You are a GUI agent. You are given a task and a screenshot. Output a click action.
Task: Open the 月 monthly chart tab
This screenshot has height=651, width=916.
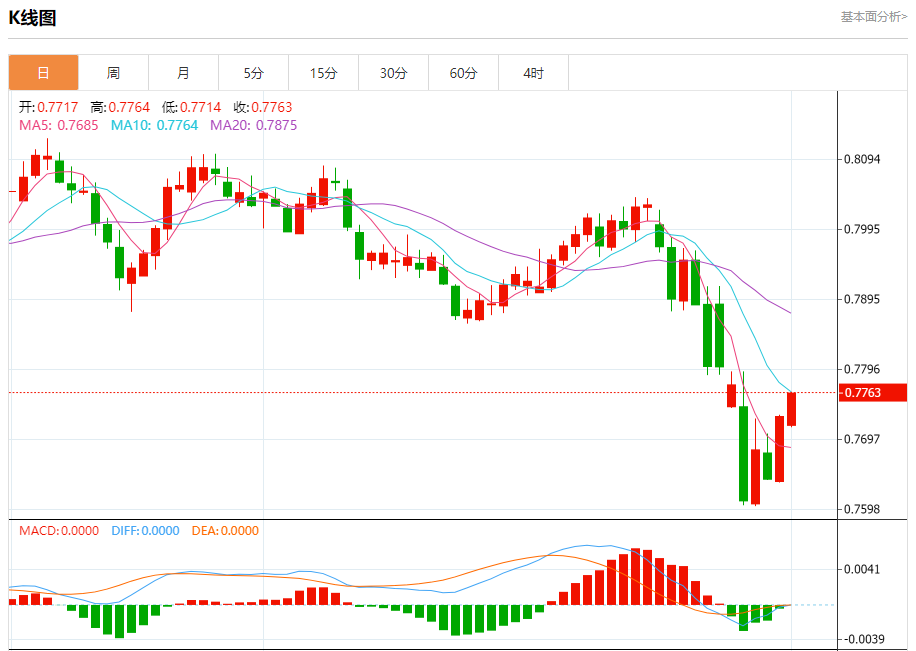coord(183,73)
